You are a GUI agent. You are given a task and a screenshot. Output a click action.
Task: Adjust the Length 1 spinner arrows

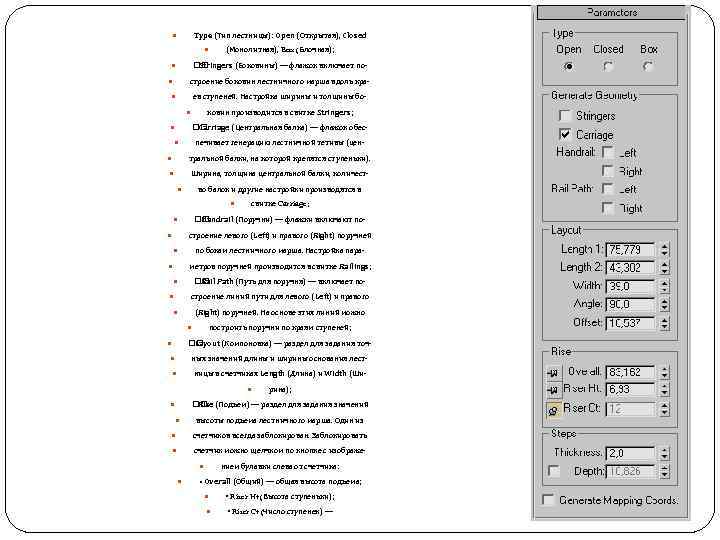tap(664, 249)
